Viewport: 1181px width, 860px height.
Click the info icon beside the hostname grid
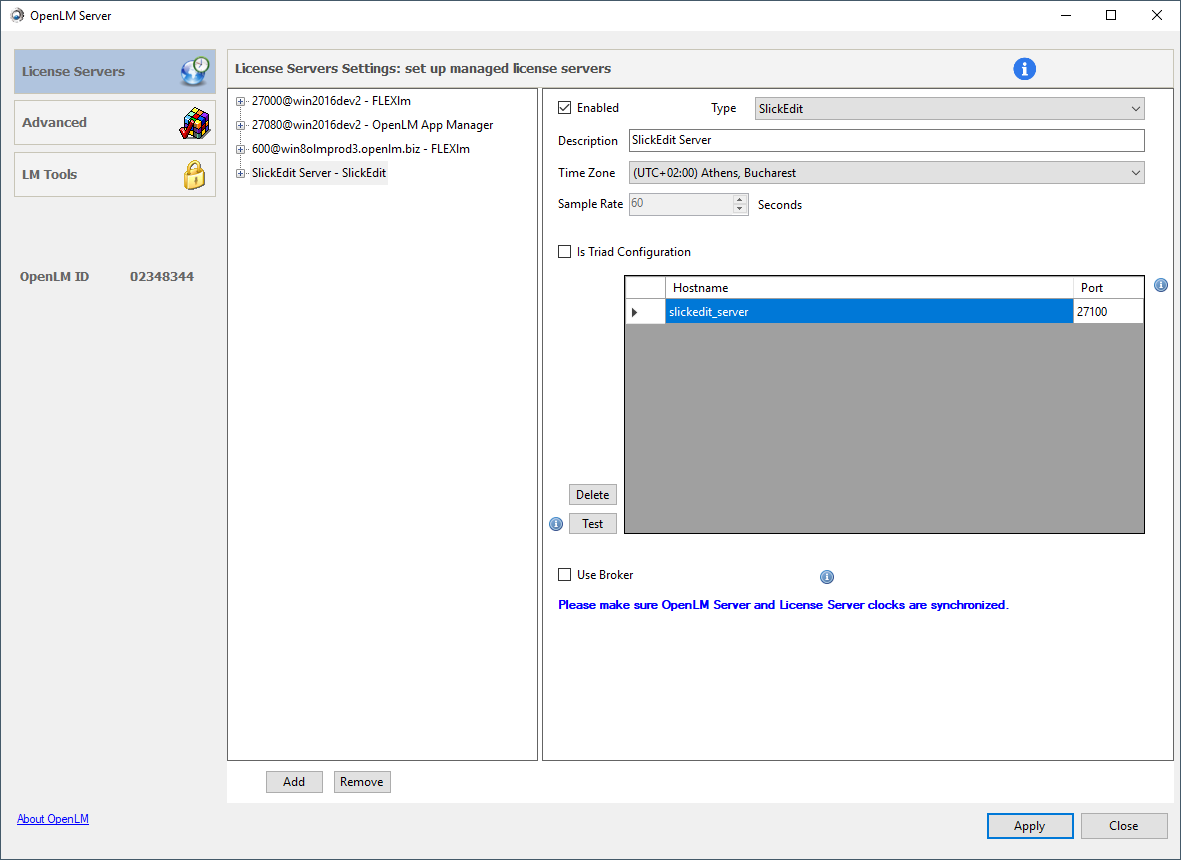1160,285
